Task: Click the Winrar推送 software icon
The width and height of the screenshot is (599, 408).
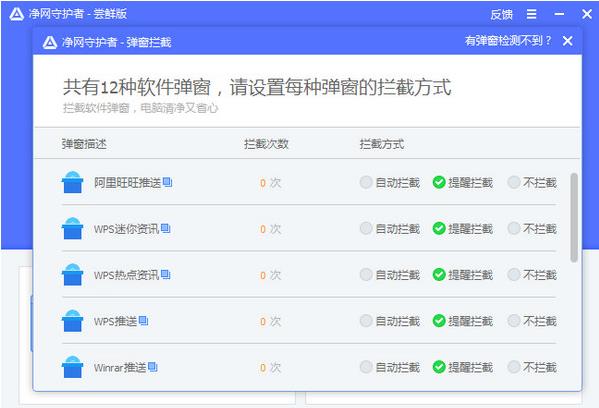Action: pyautogui.click(x=72, y=367)
